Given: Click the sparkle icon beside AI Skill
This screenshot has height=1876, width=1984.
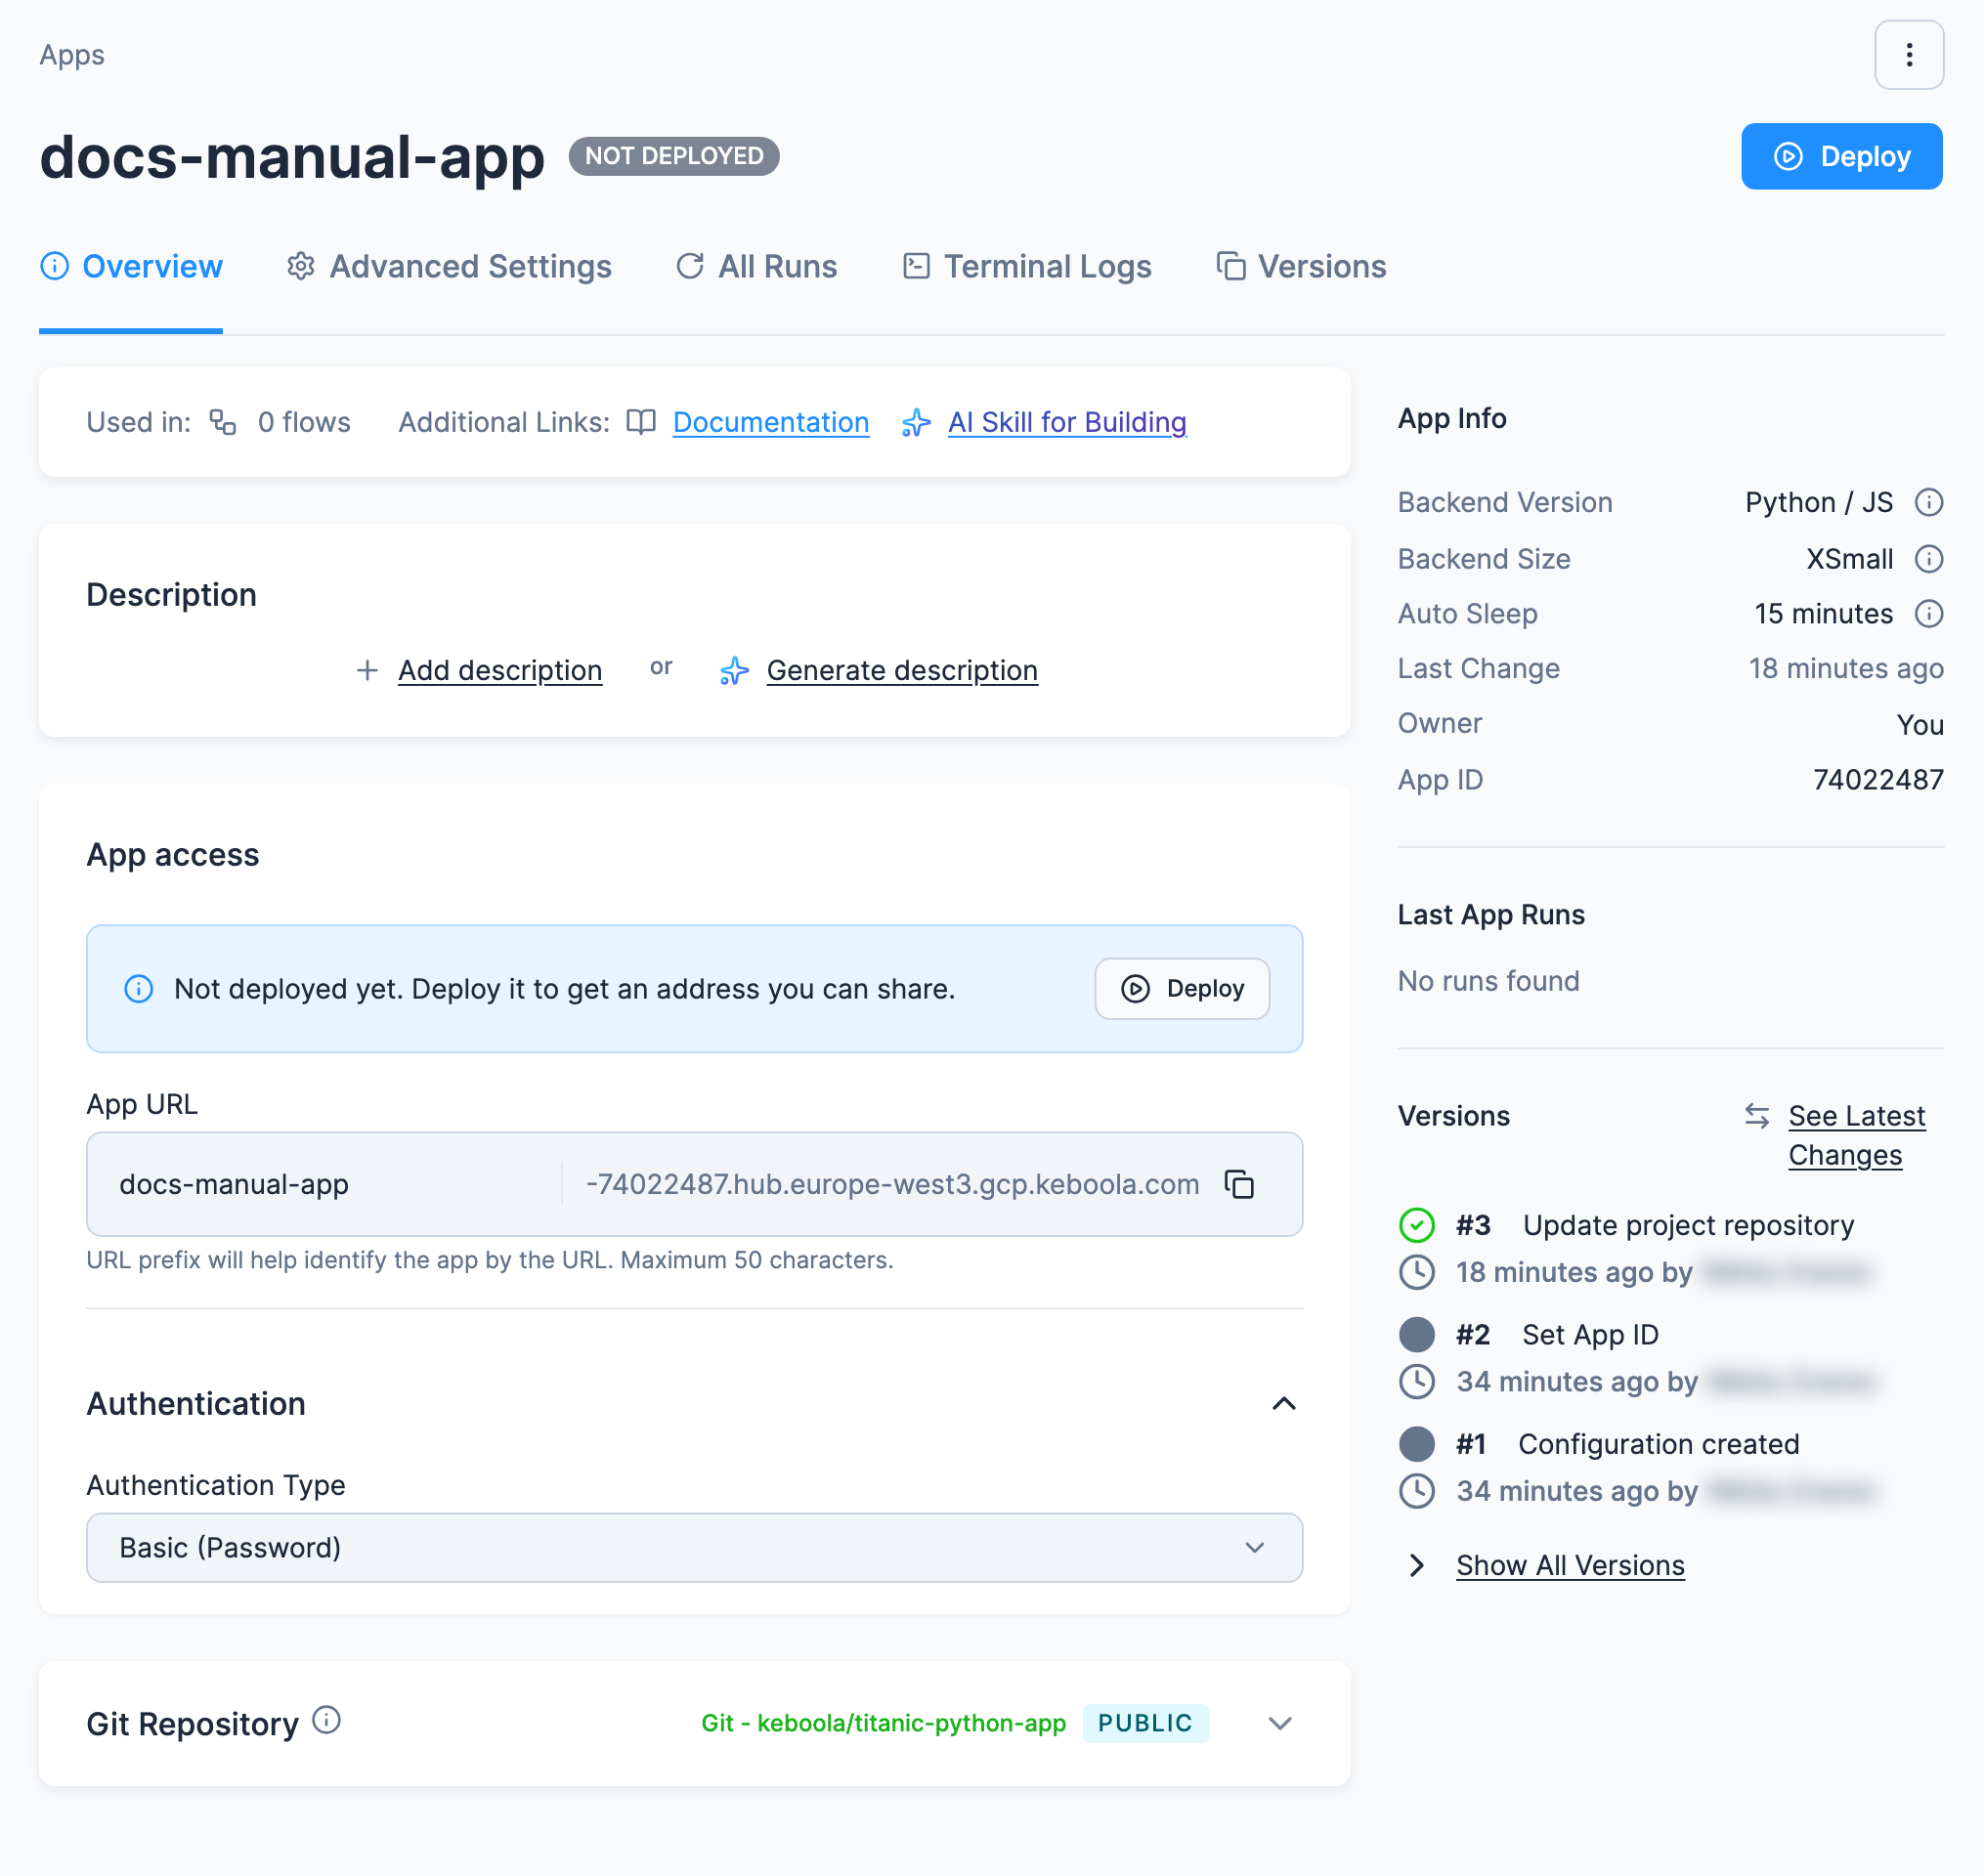Looking at the screenshot, I should click(916, 422).
